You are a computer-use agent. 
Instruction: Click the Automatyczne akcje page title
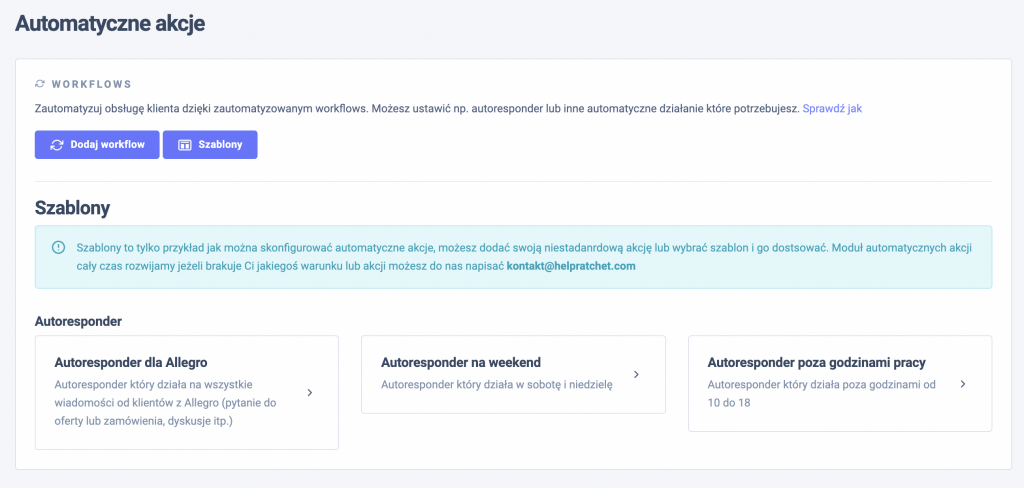point(110,24)
